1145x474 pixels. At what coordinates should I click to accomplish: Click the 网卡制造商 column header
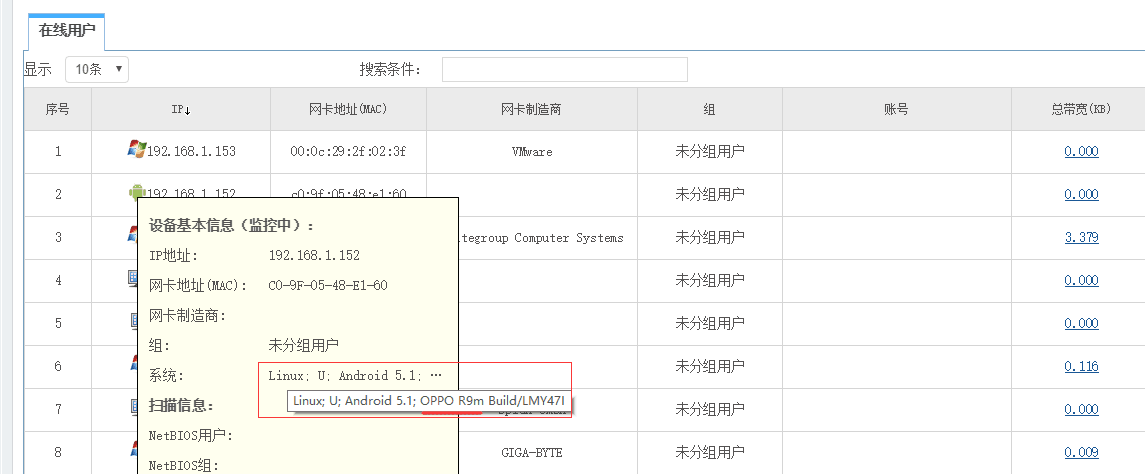(530, 109)
